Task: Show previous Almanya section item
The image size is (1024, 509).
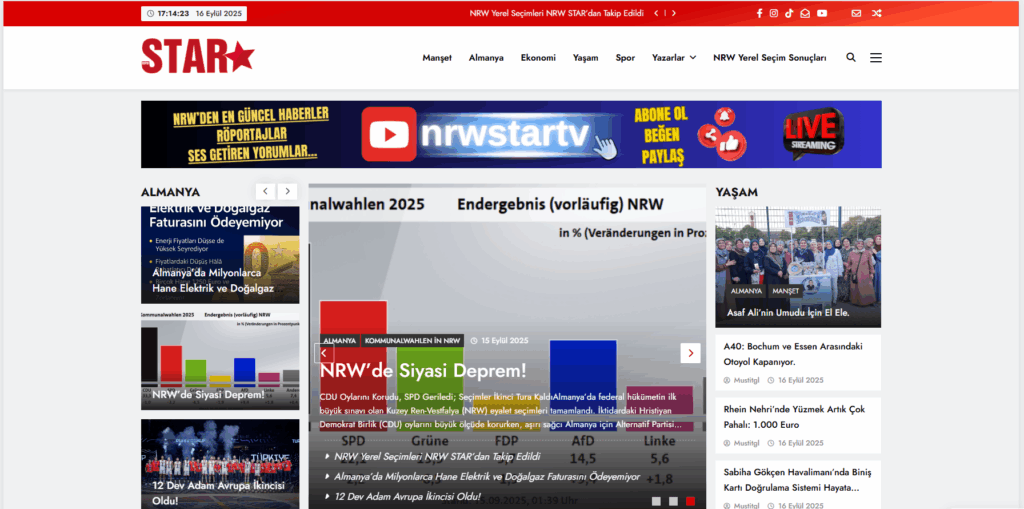Action: tap(265, 191)
